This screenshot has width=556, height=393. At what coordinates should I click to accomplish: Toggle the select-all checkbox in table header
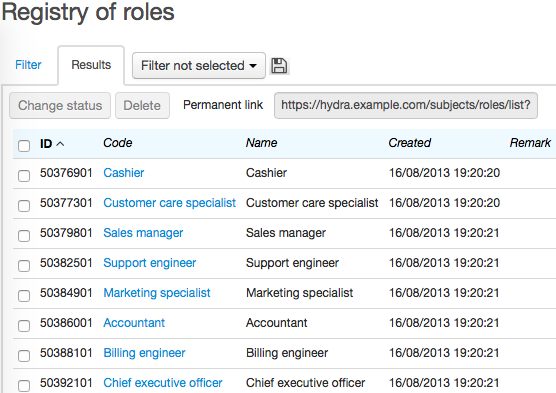(x=24, y=145)
